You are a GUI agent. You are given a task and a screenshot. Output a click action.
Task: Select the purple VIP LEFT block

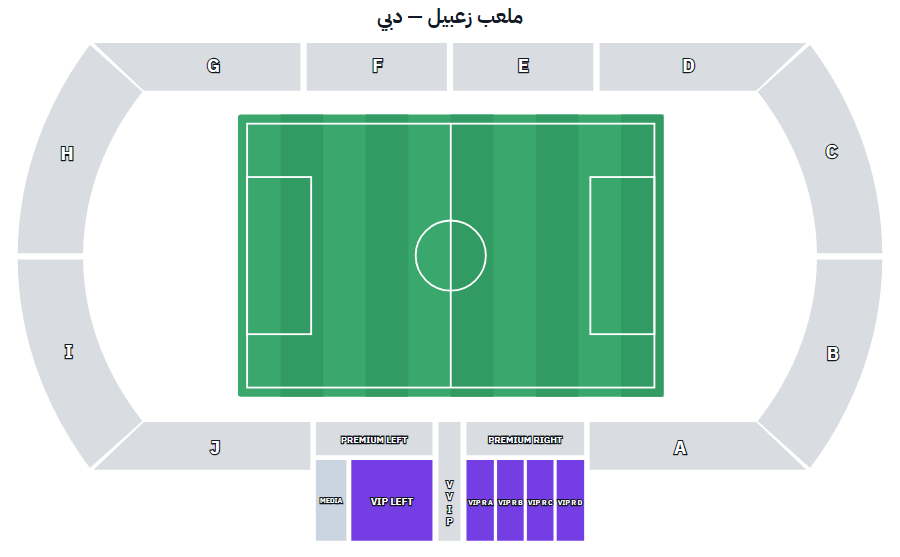point(391,500)
